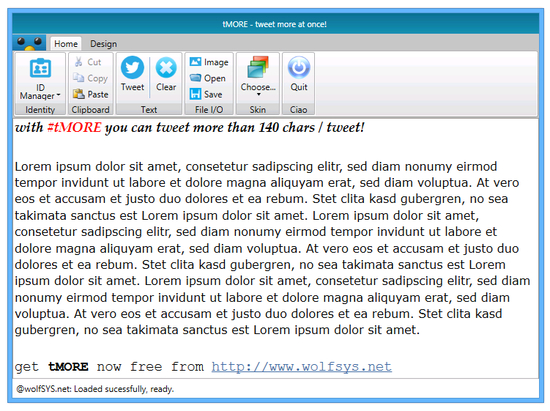
Task: Follow the http://www.wolfsys.net link
Action: (x=301, y=366)
